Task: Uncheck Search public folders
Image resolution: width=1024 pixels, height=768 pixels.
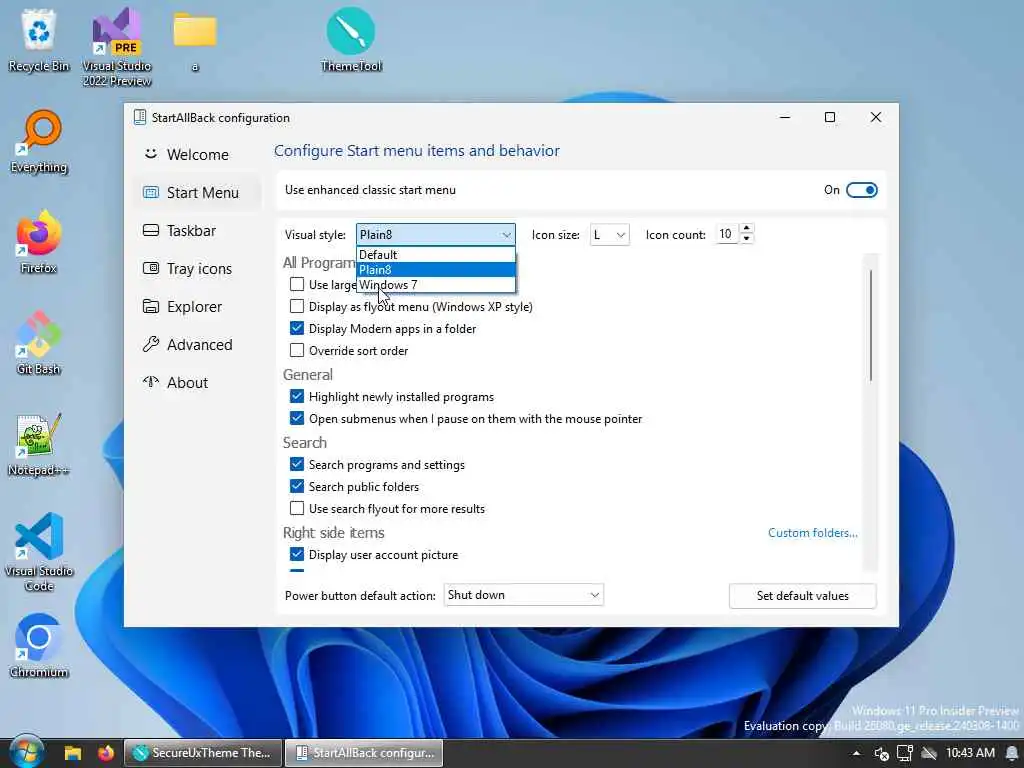Action: coord(296,487)
